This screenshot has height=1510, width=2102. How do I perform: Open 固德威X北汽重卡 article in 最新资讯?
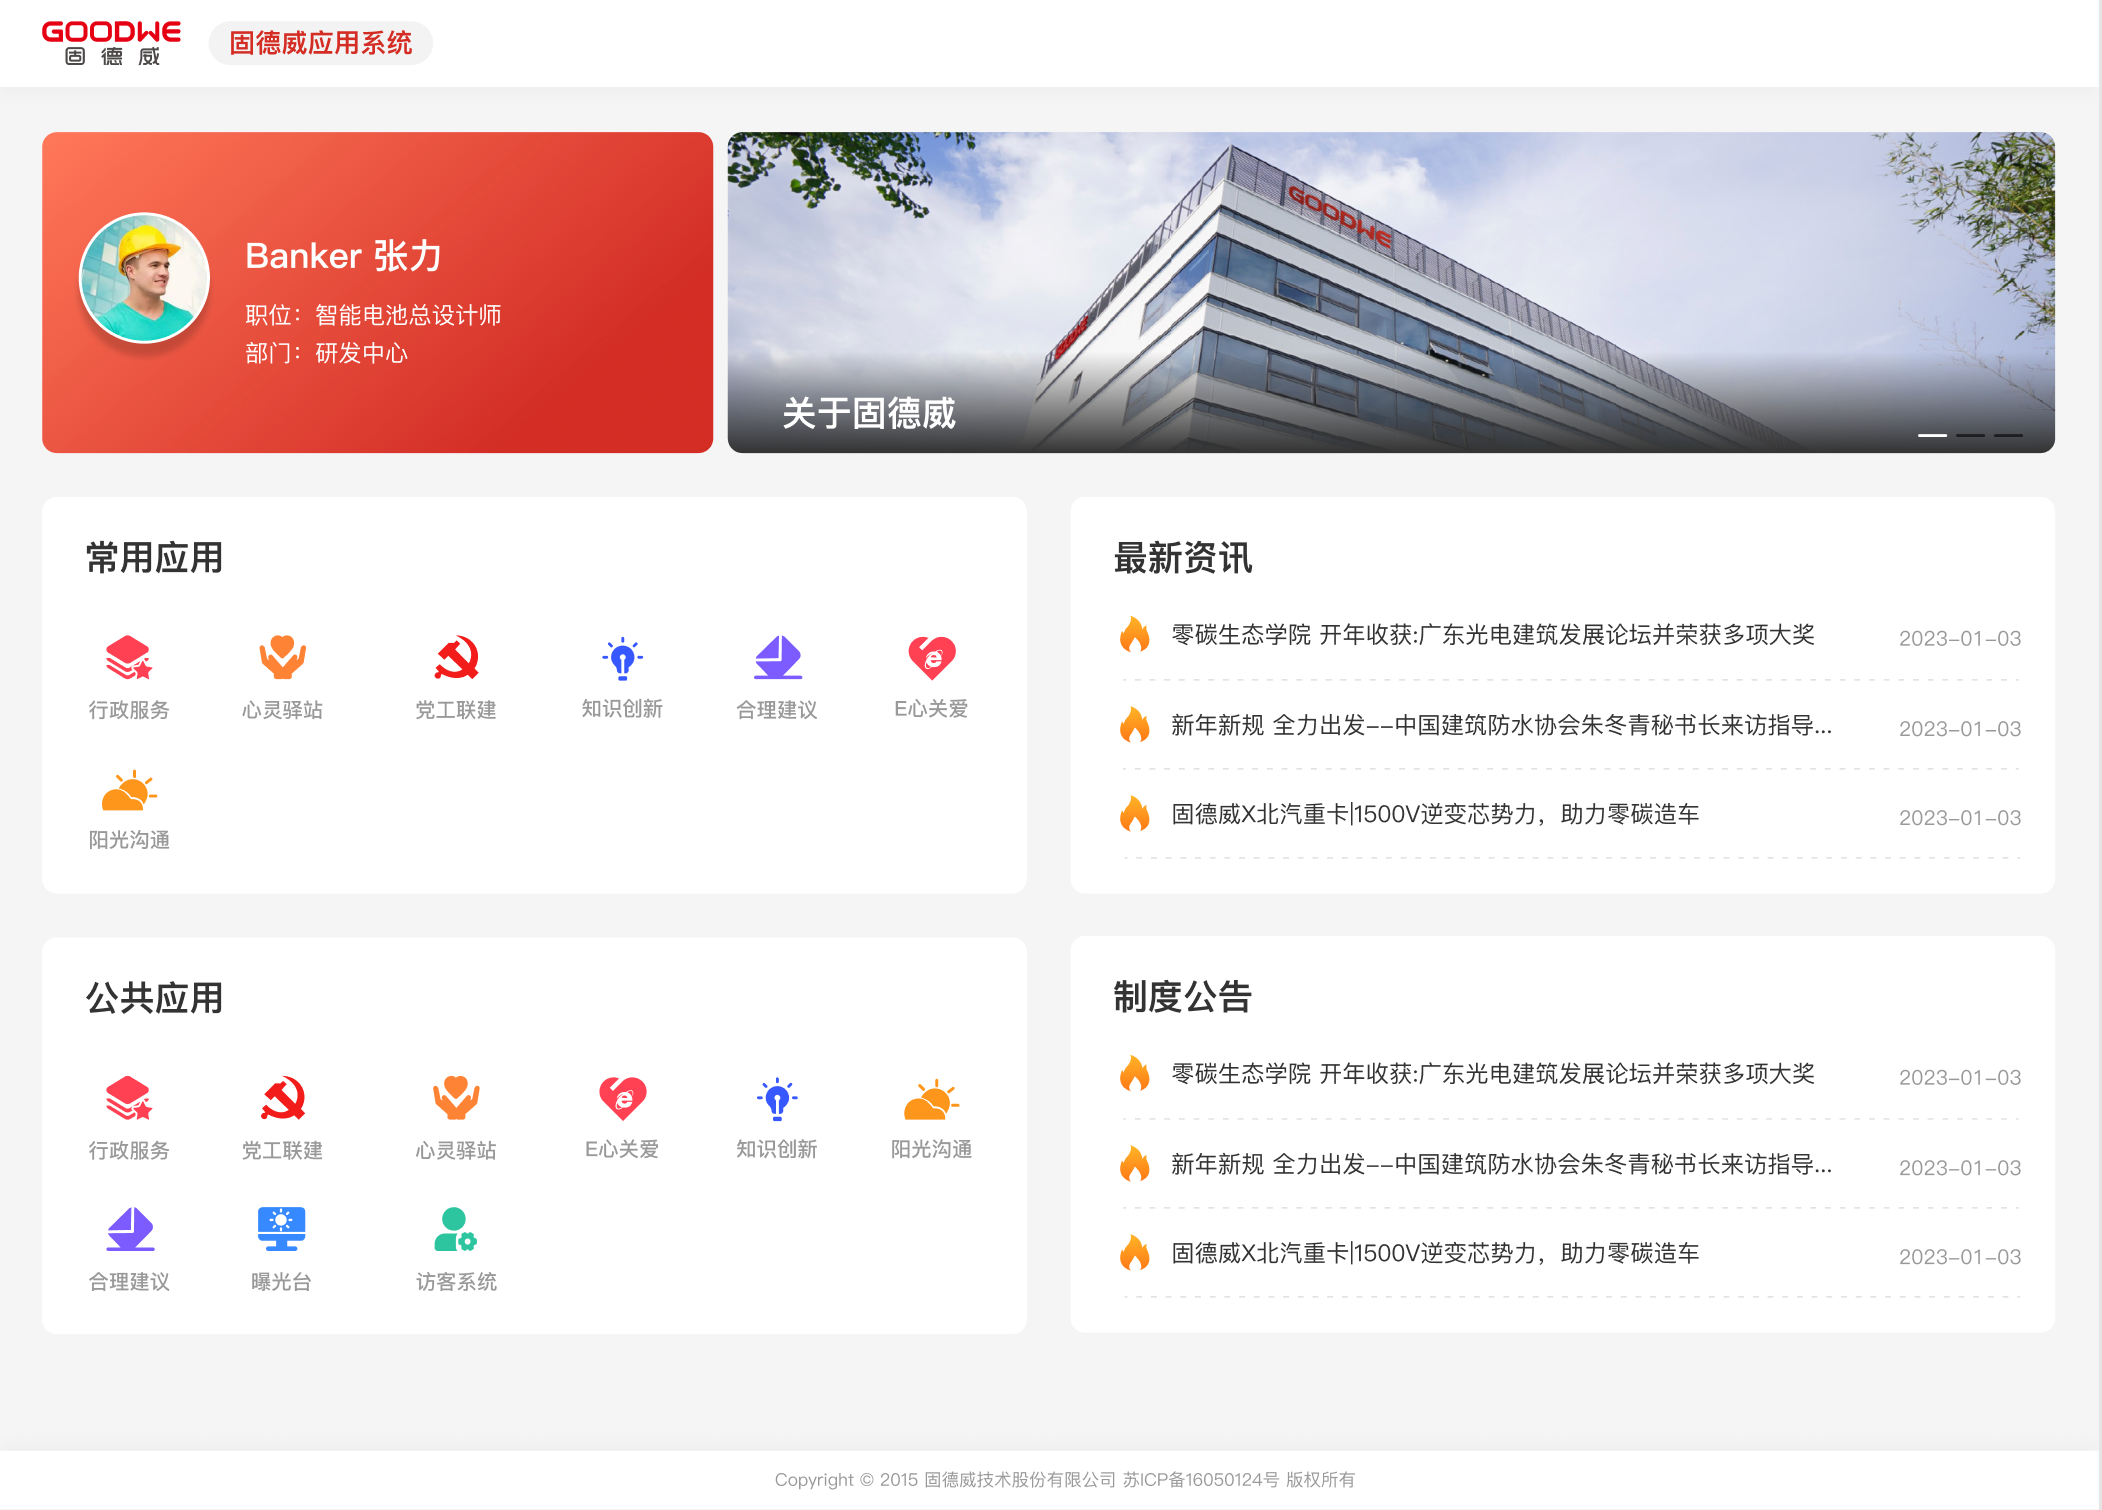[1435, 814]
